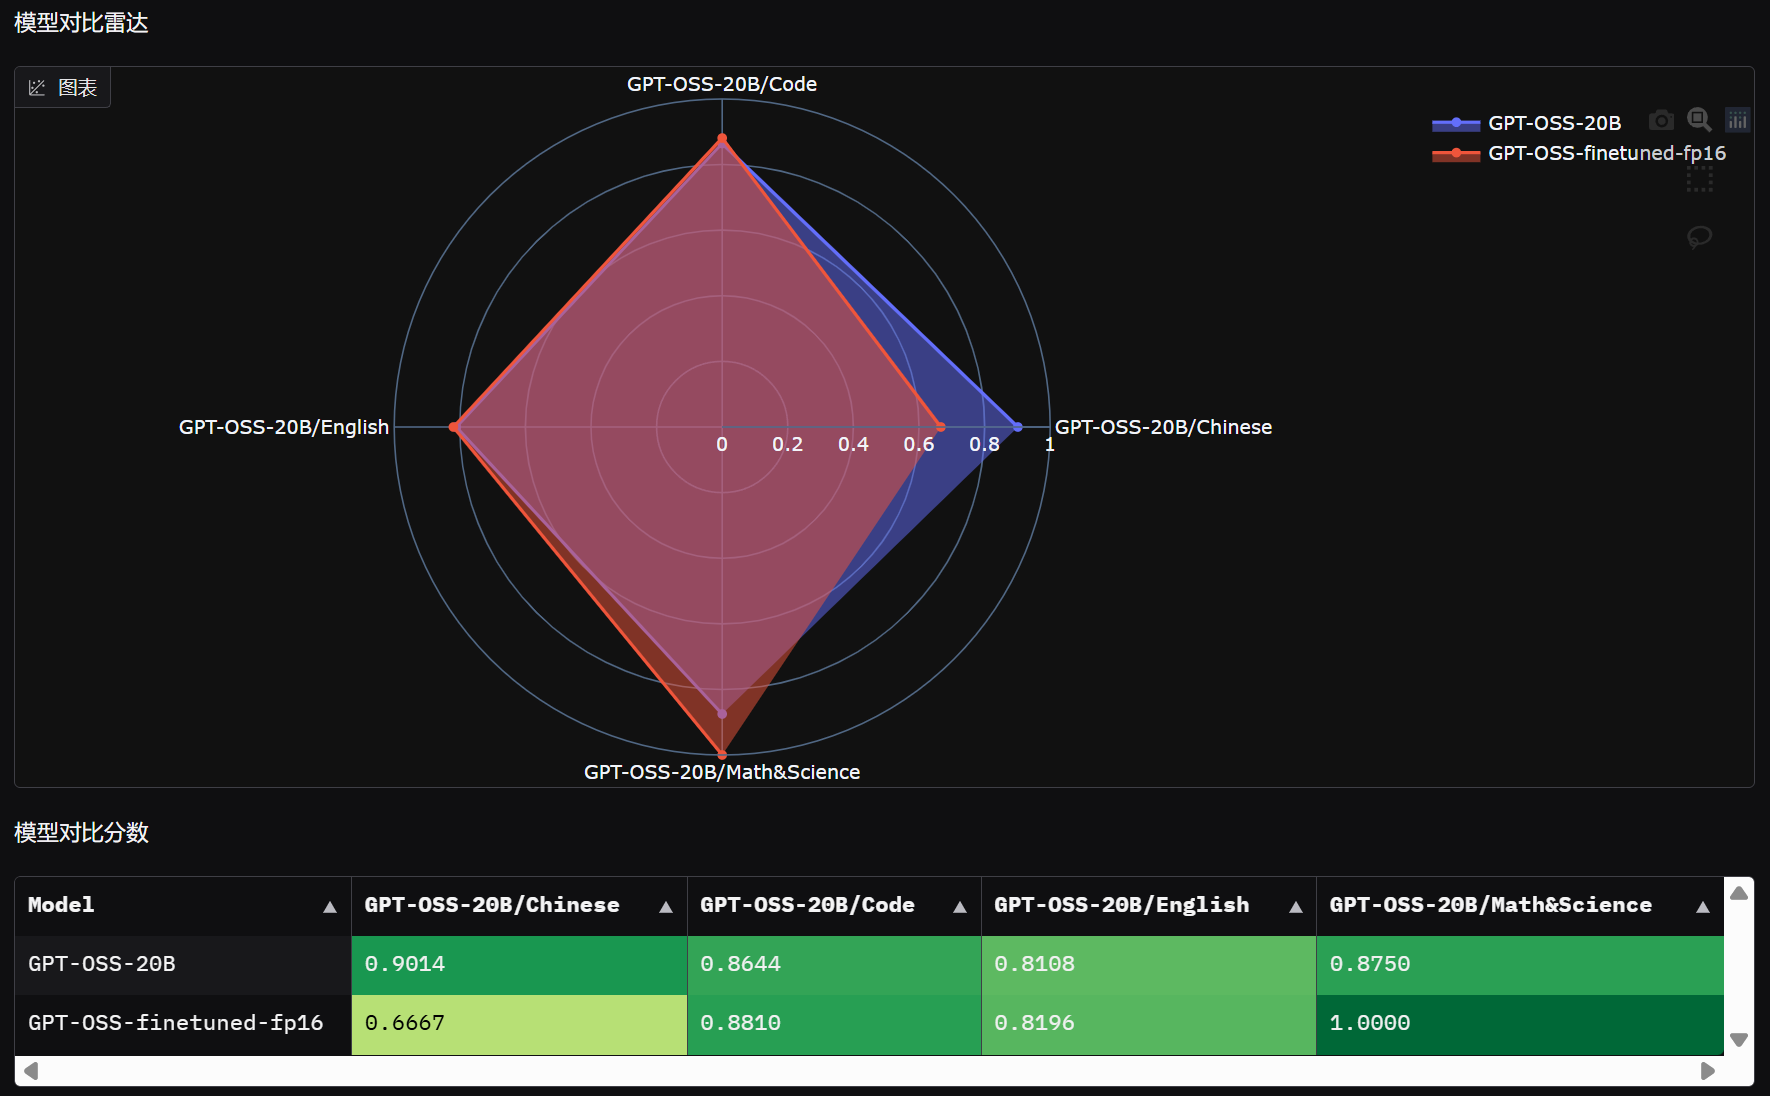The height and width of the screenshot is (1096, 1770).
Task: Sort by GPT-OSS-20B/Math&Science column arrow
Action: click(x=1702, y=907)
